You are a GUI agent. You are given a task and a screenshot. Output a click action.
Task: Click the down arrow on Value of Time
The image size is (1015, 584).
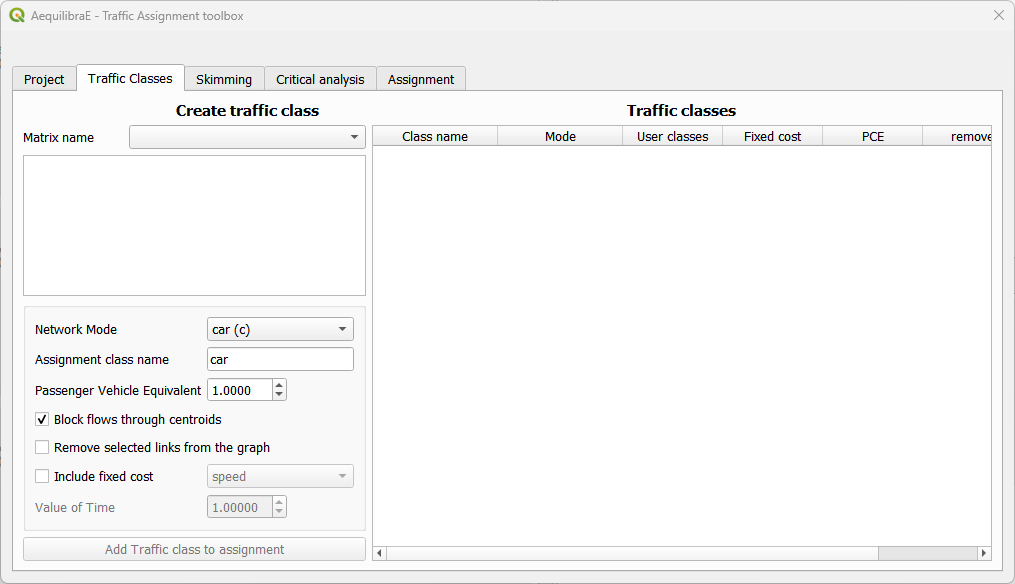tap(279, 511)
